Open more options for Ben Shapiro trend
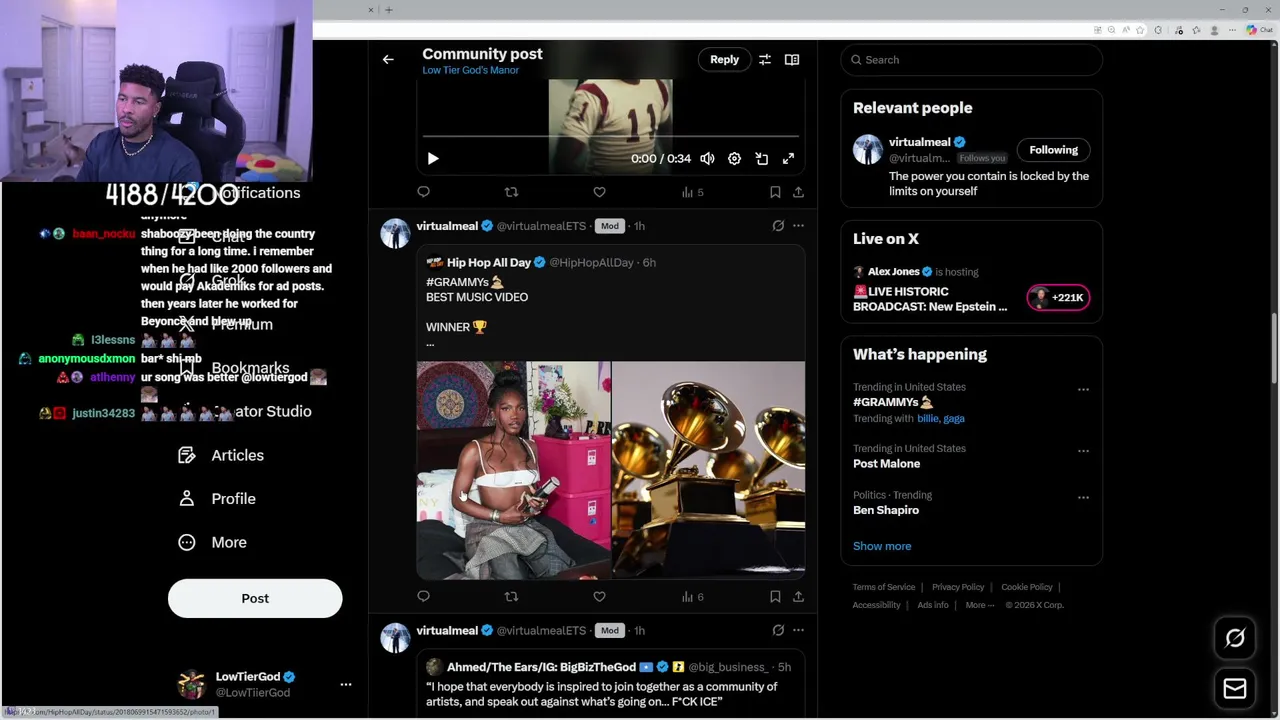 1083,497
